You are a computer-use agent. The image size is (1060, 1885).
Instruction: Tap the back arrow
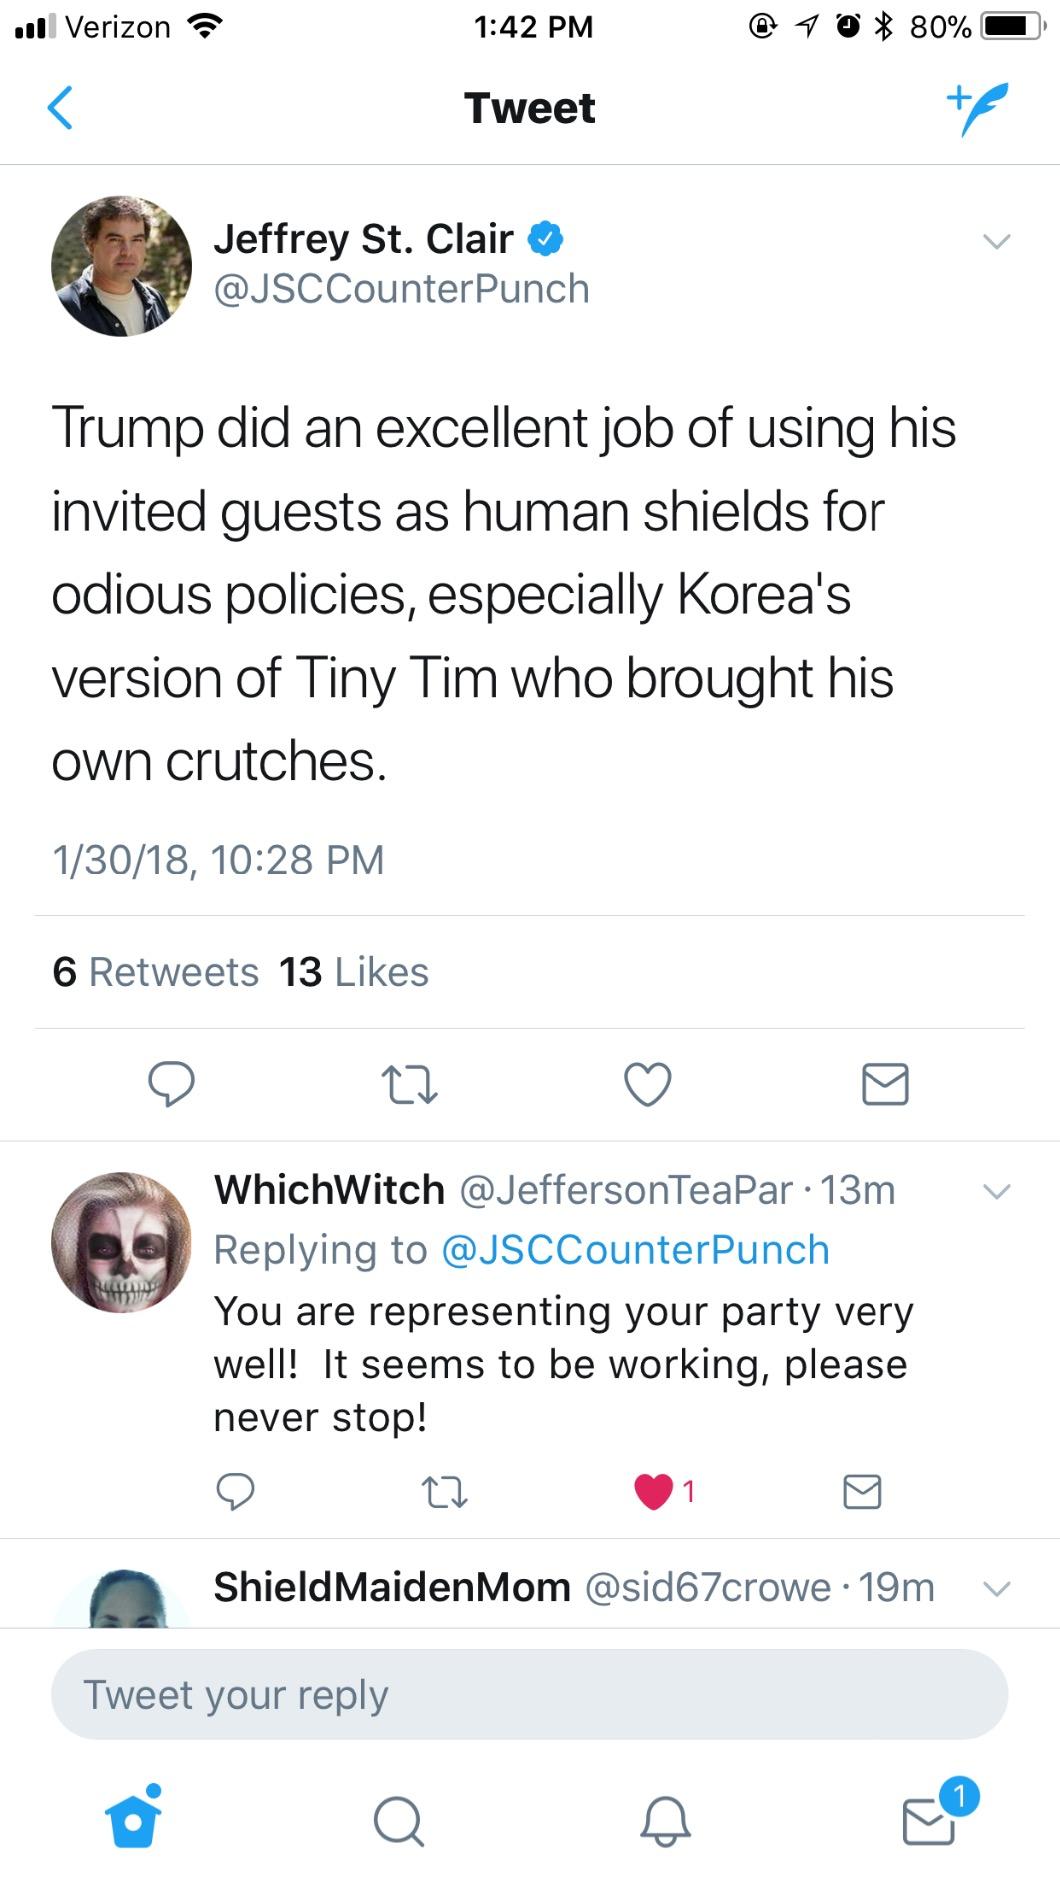point(61,108)
